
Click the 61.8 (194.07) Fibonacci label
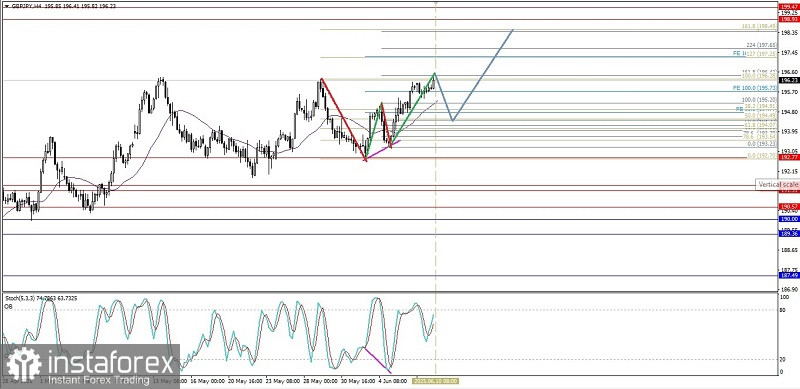click(x=760, y=125)
